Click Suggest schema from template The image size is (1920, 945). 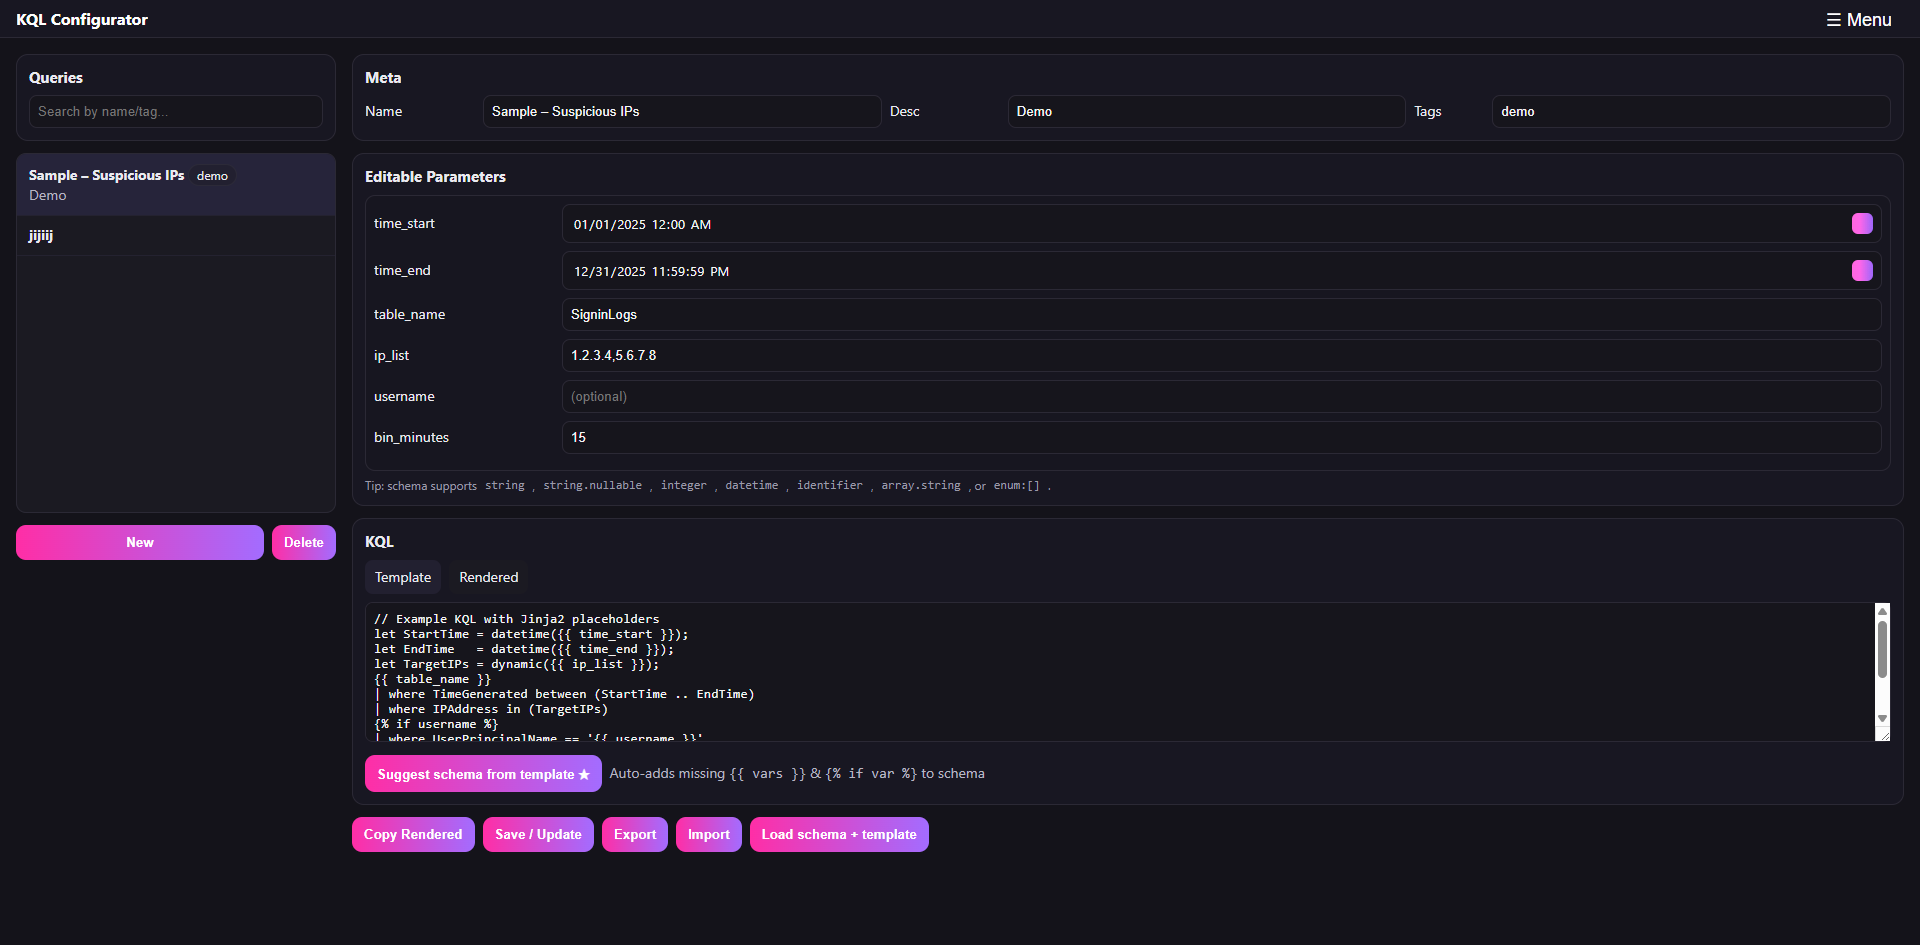(x=482, y=773)
